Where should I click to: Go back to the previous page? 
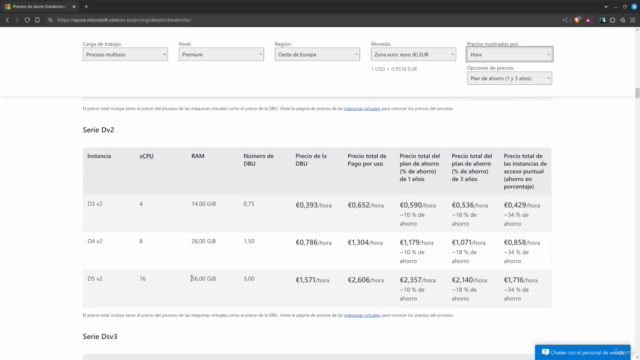pyautogui.click(x=7, y=20)
